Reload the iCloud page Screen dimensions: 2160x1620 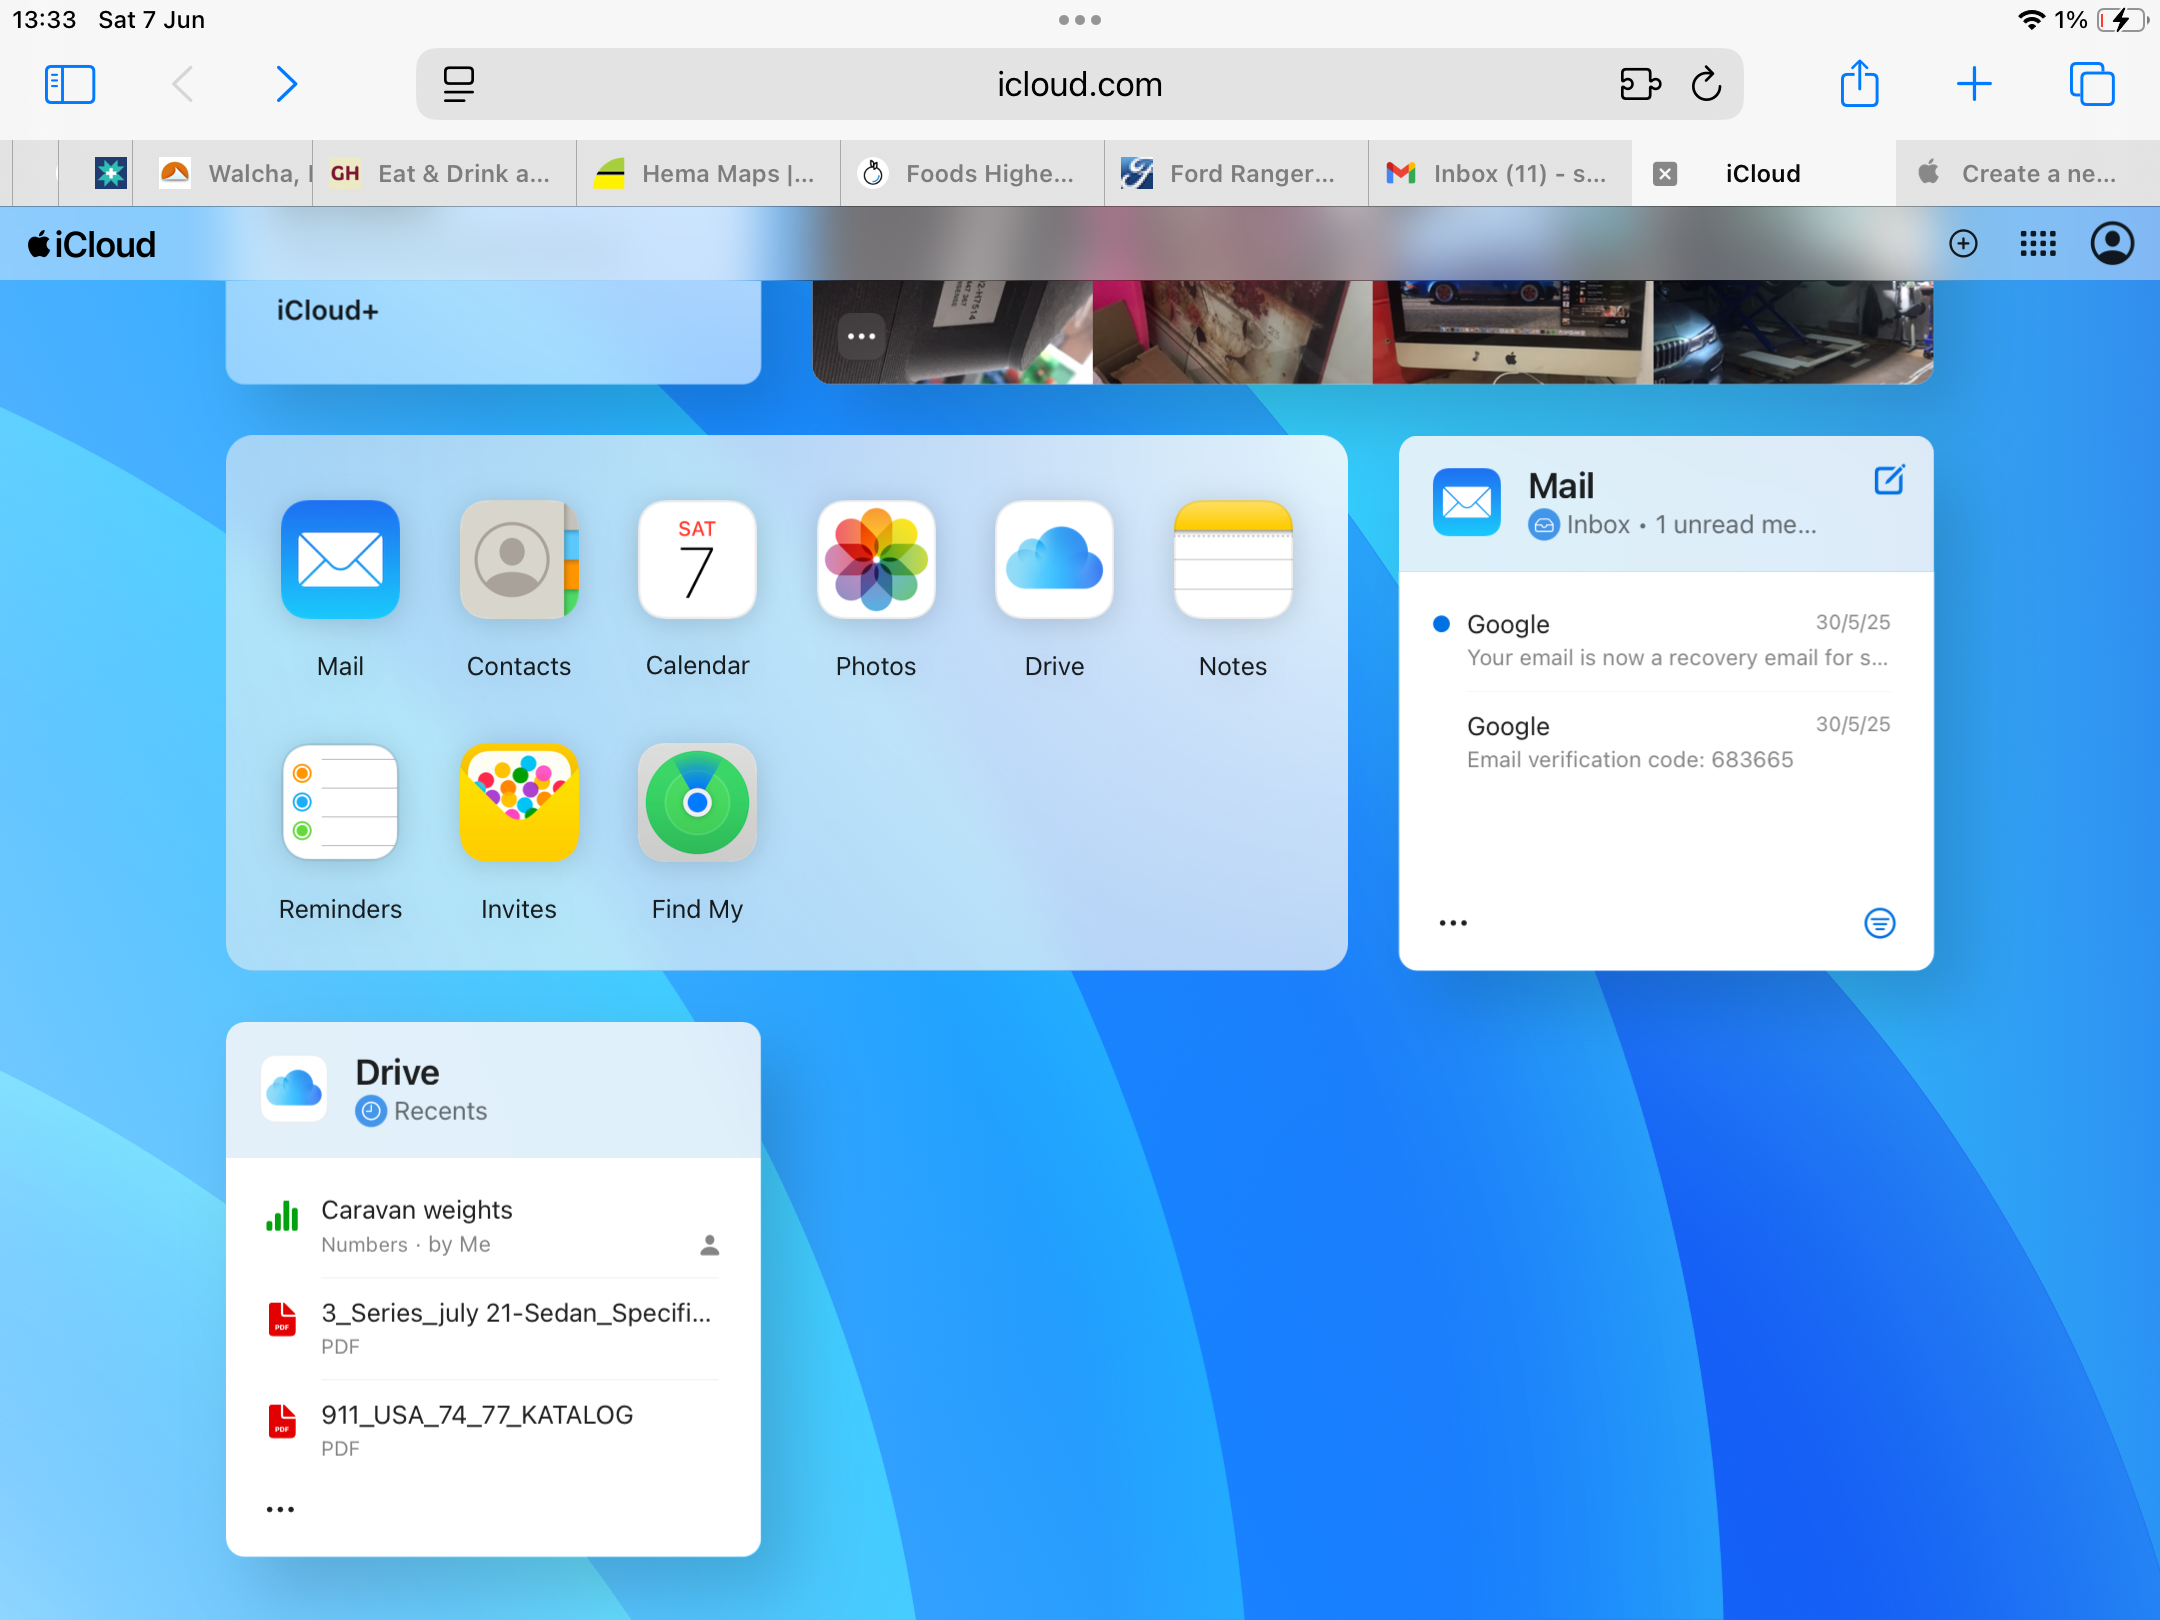coord(1706,84)
